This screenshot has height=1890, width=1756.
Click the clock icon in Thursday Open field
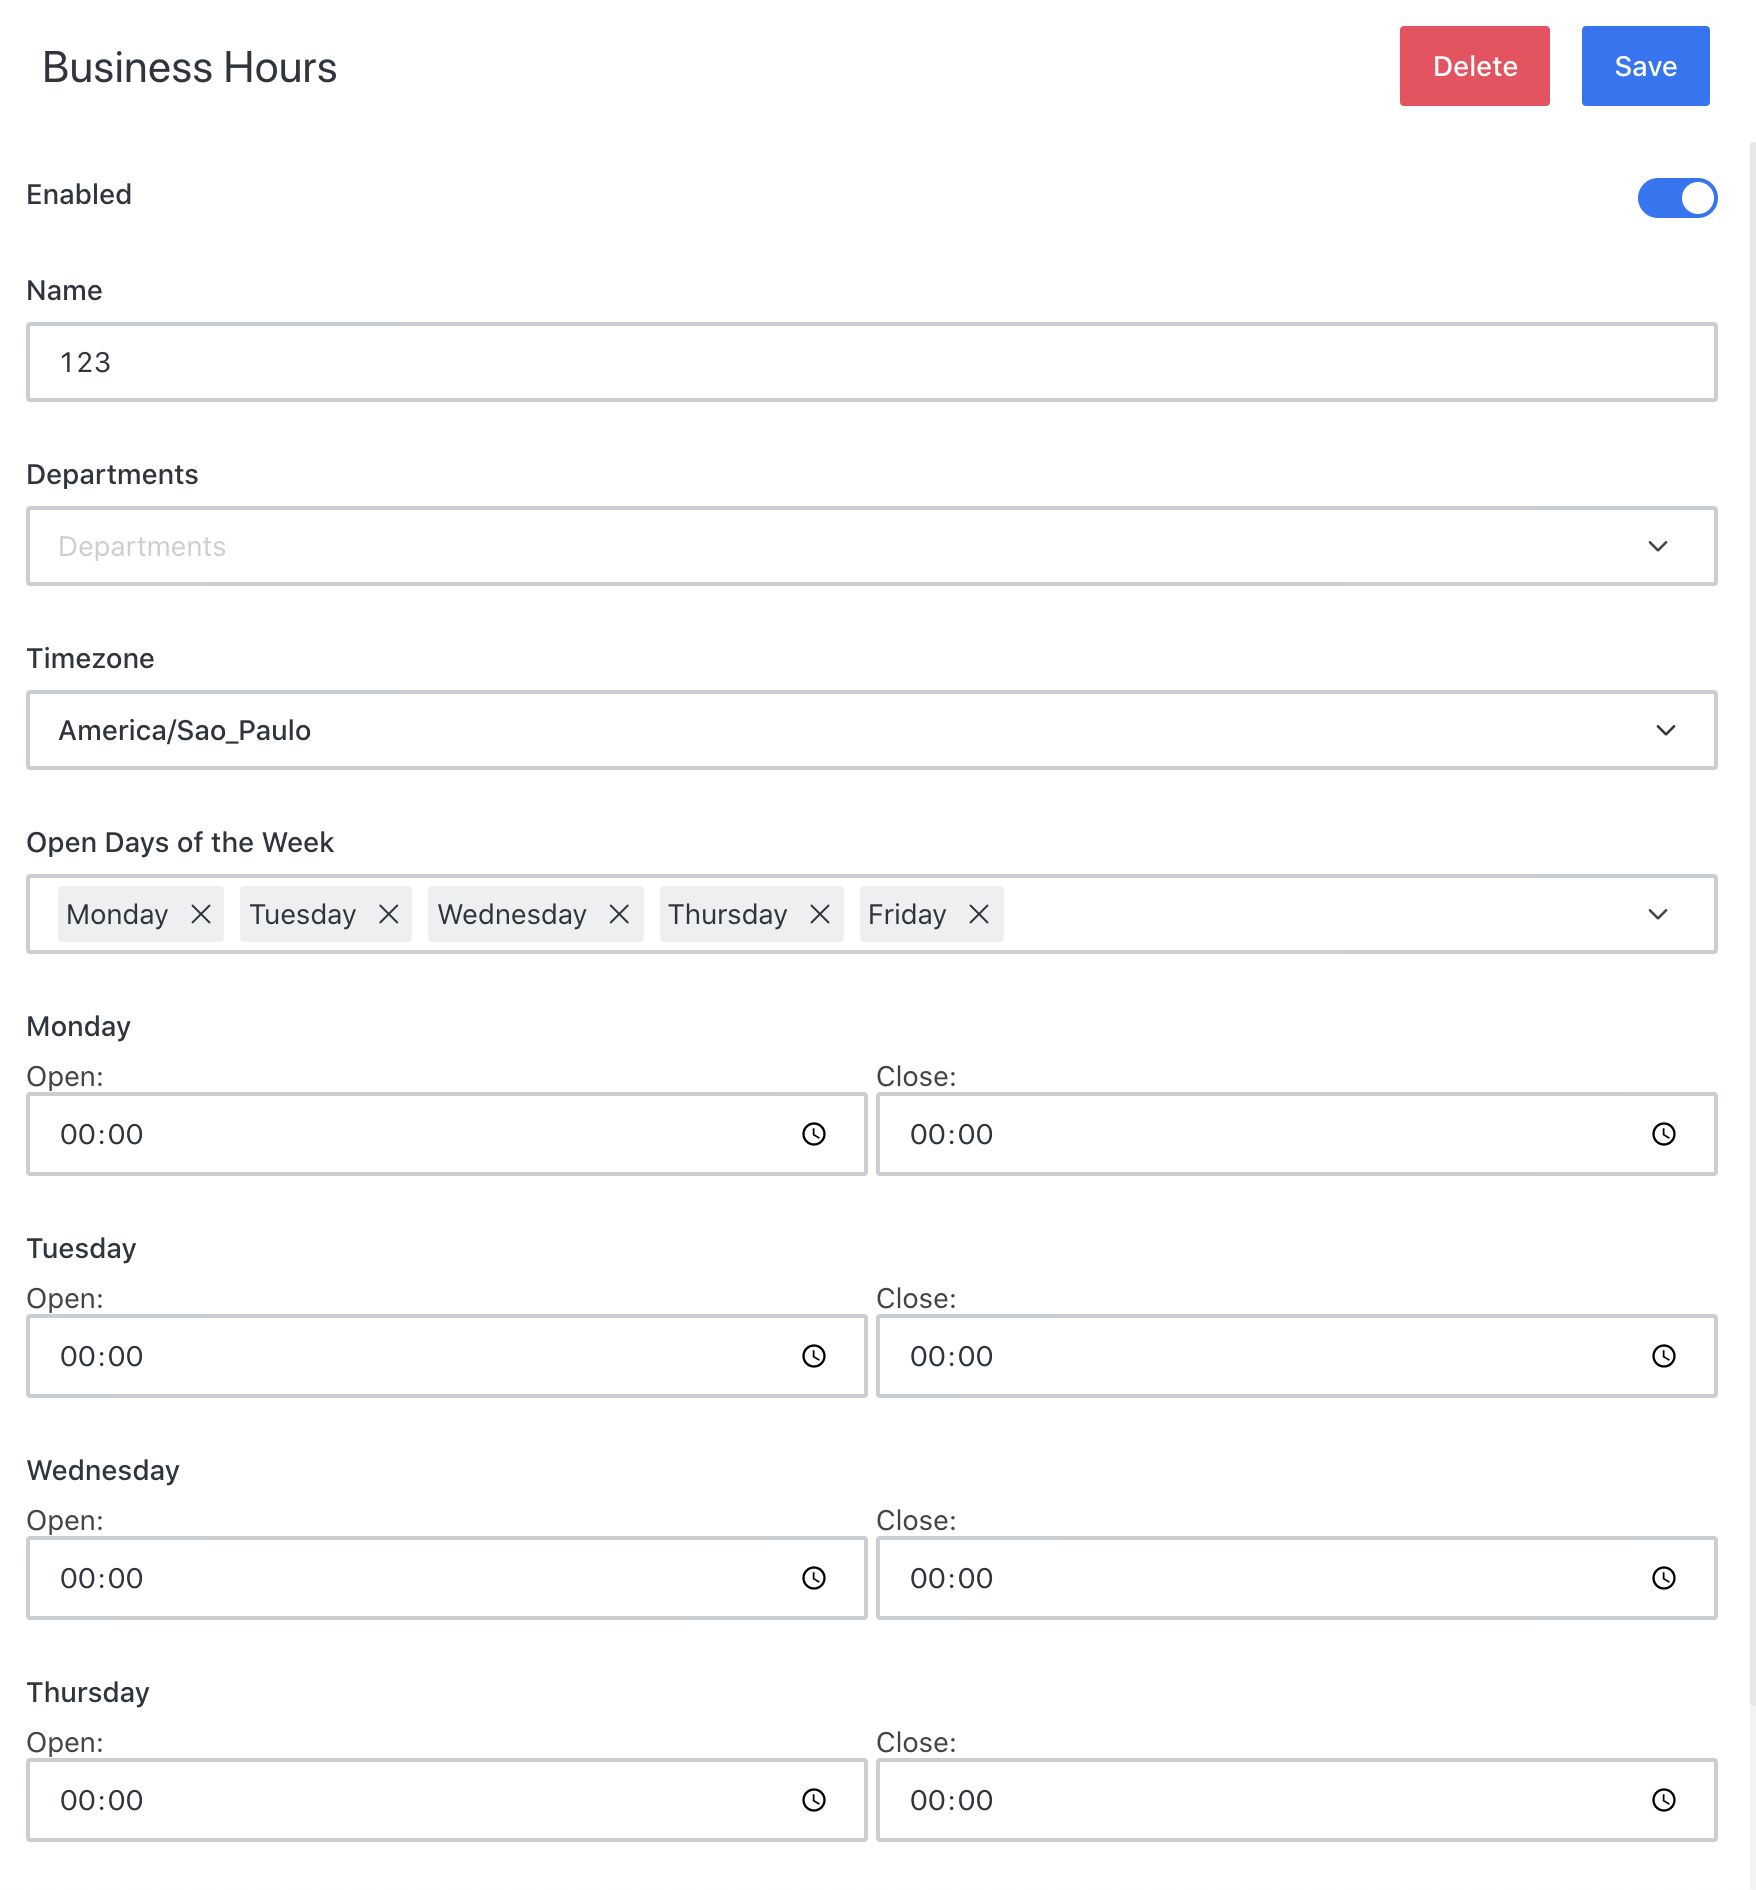pyautogui.click(x=814, y=1800)
